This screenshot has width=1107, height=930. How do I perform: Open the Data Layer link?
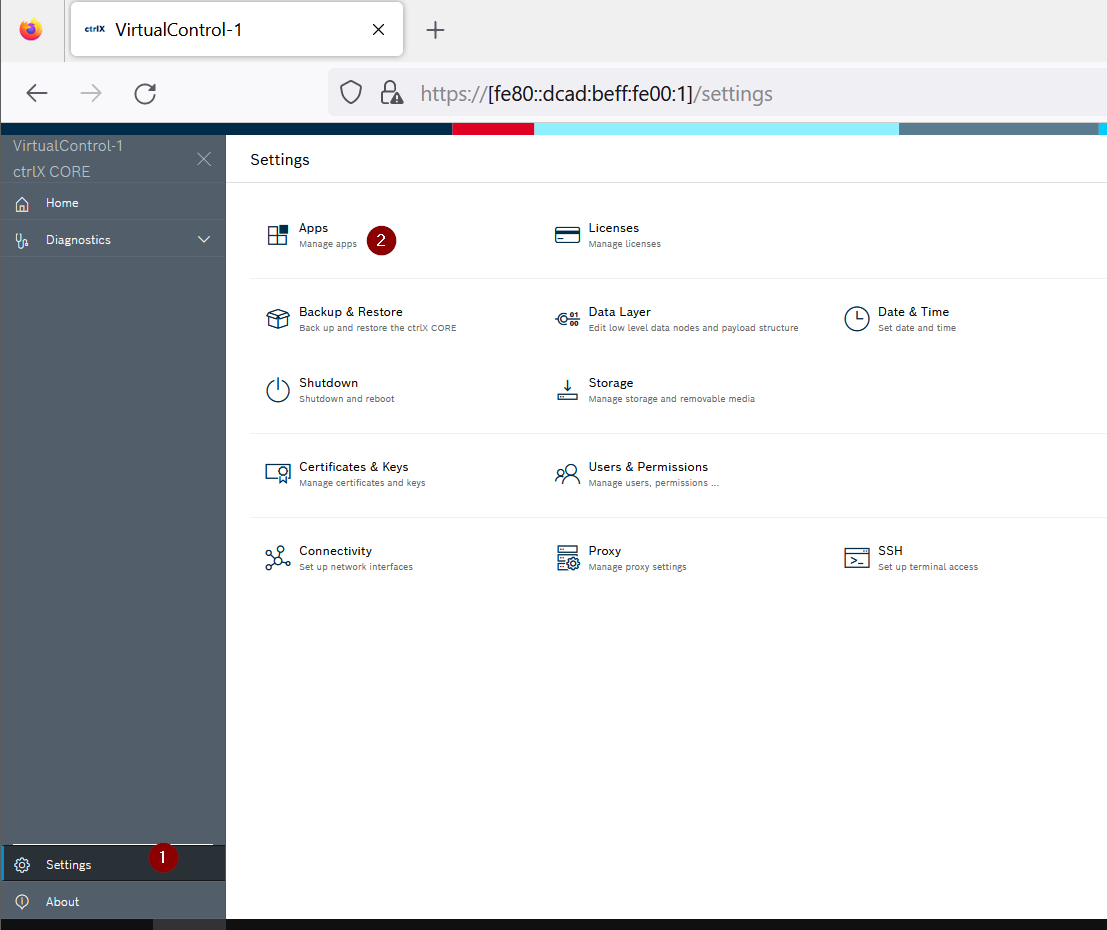(619, 312)
